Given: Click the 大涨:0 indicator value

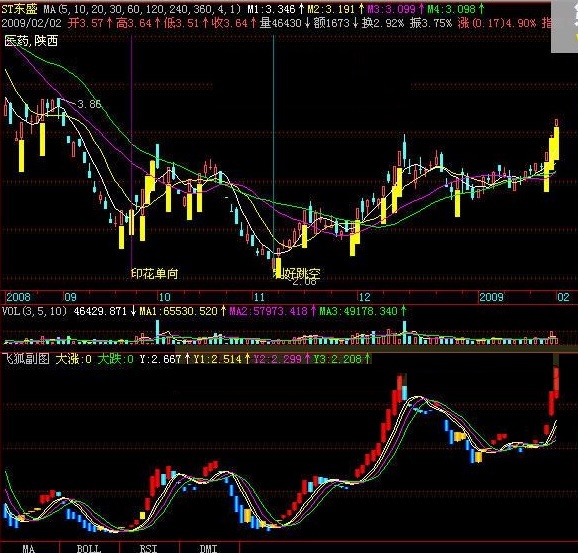Looking at the screenshot, I should (73, 358).
